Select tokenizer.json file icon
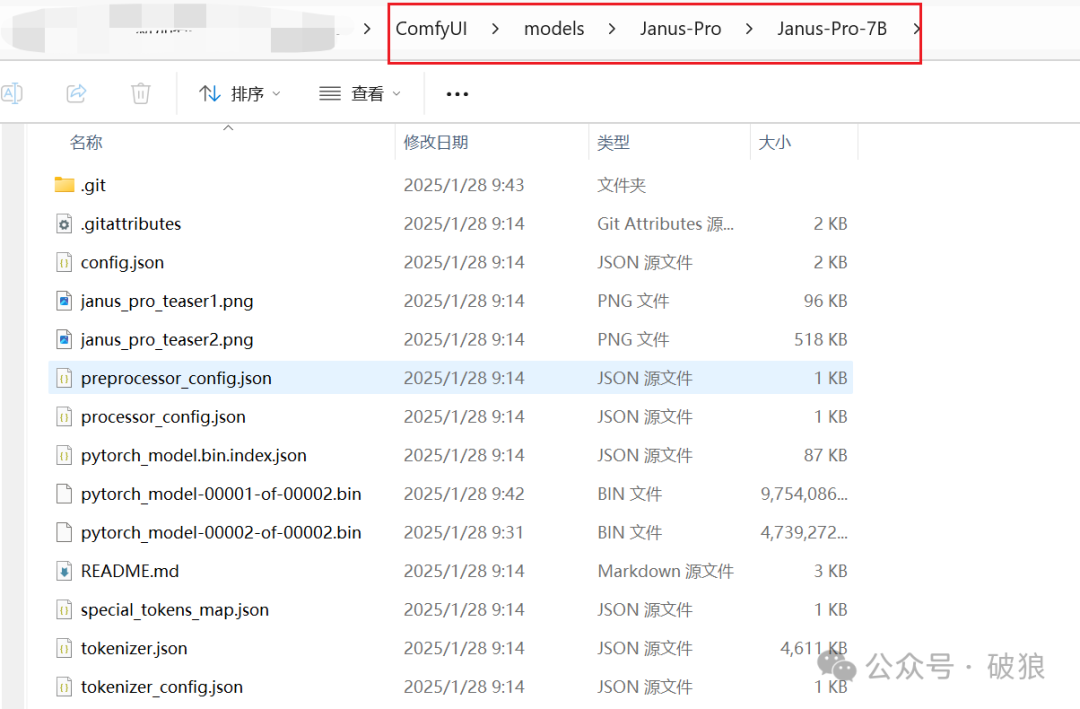The image size is (1080, 709). click(64, 648)
